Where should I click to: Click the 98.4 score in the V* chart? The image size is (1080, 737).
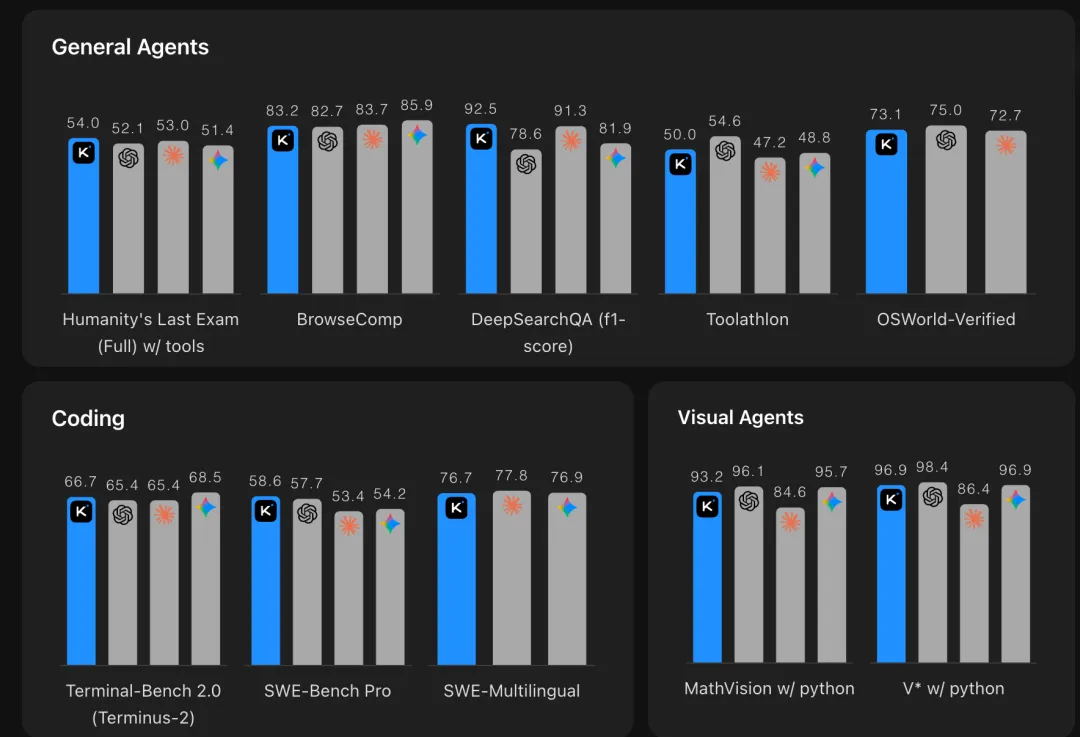(931, 467)
